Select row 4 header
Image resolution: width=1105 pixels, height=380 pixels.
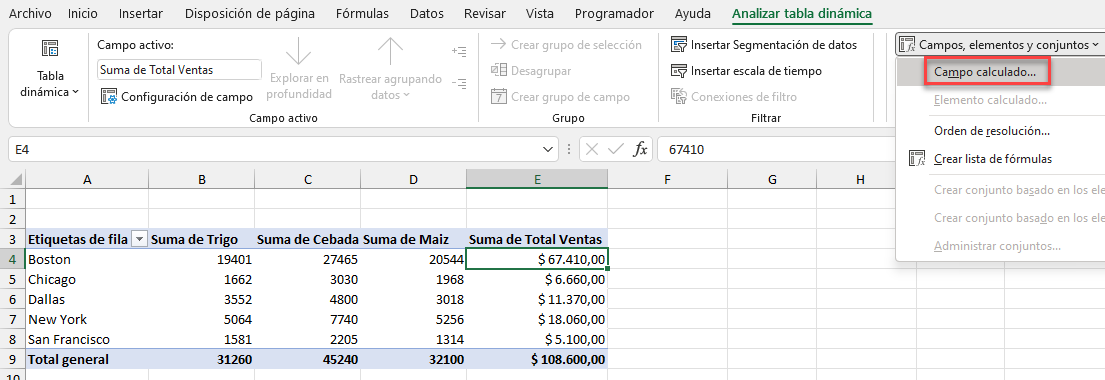point(13,259)
